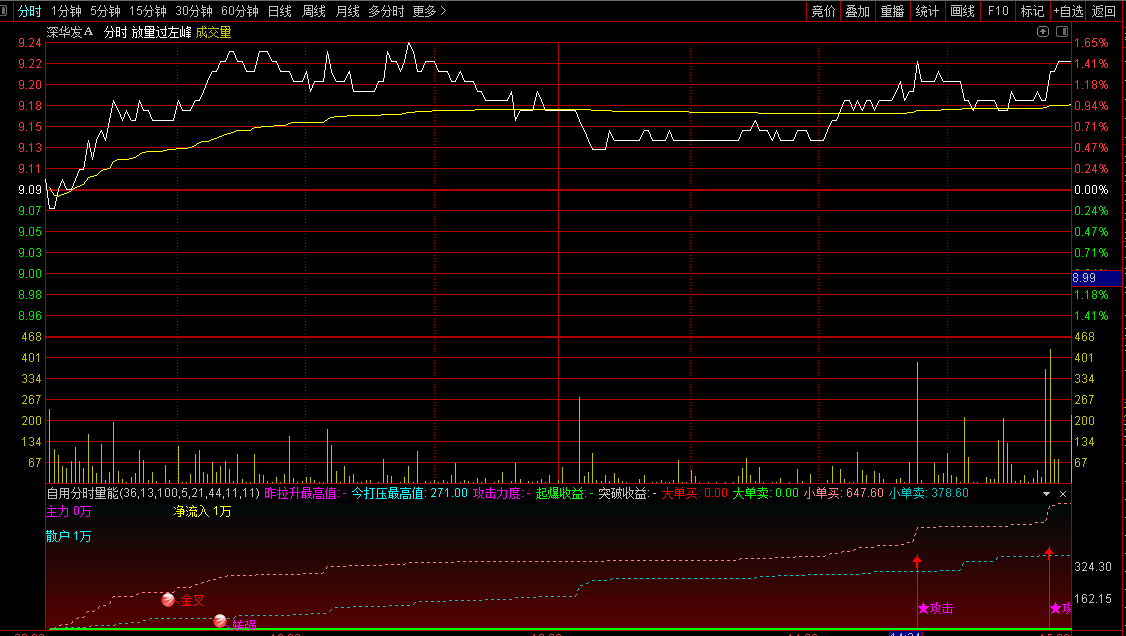The image size is (1126, 636).
Task: Open F10 company information
Action: point(998,11)
